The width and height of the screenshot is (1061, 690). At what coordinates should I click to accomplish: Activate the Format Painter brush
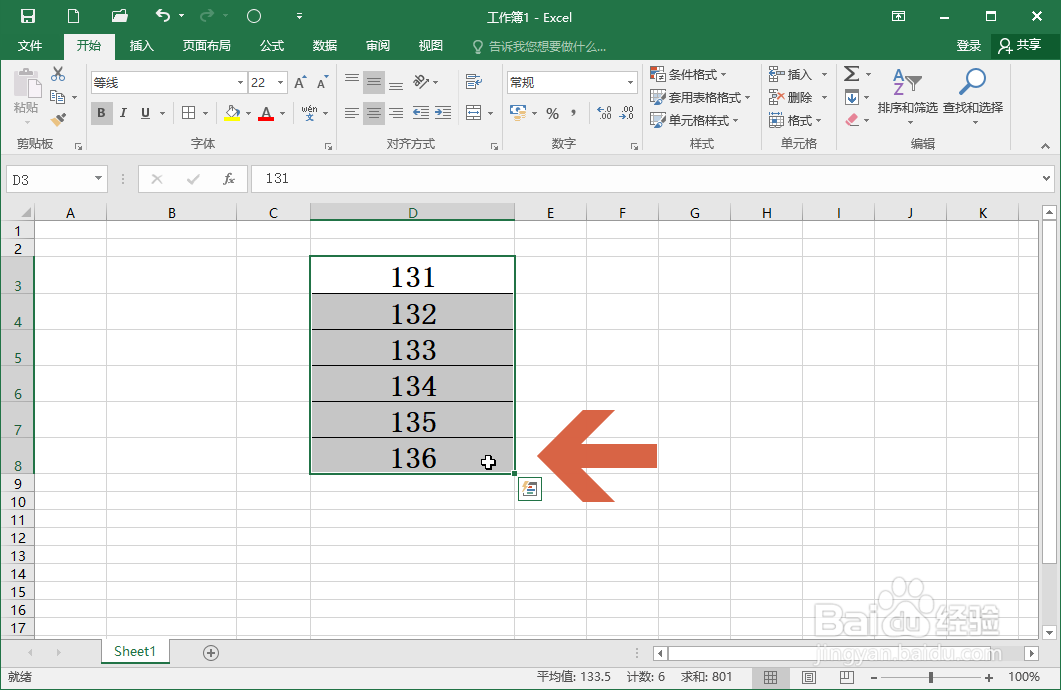point(58,120)
